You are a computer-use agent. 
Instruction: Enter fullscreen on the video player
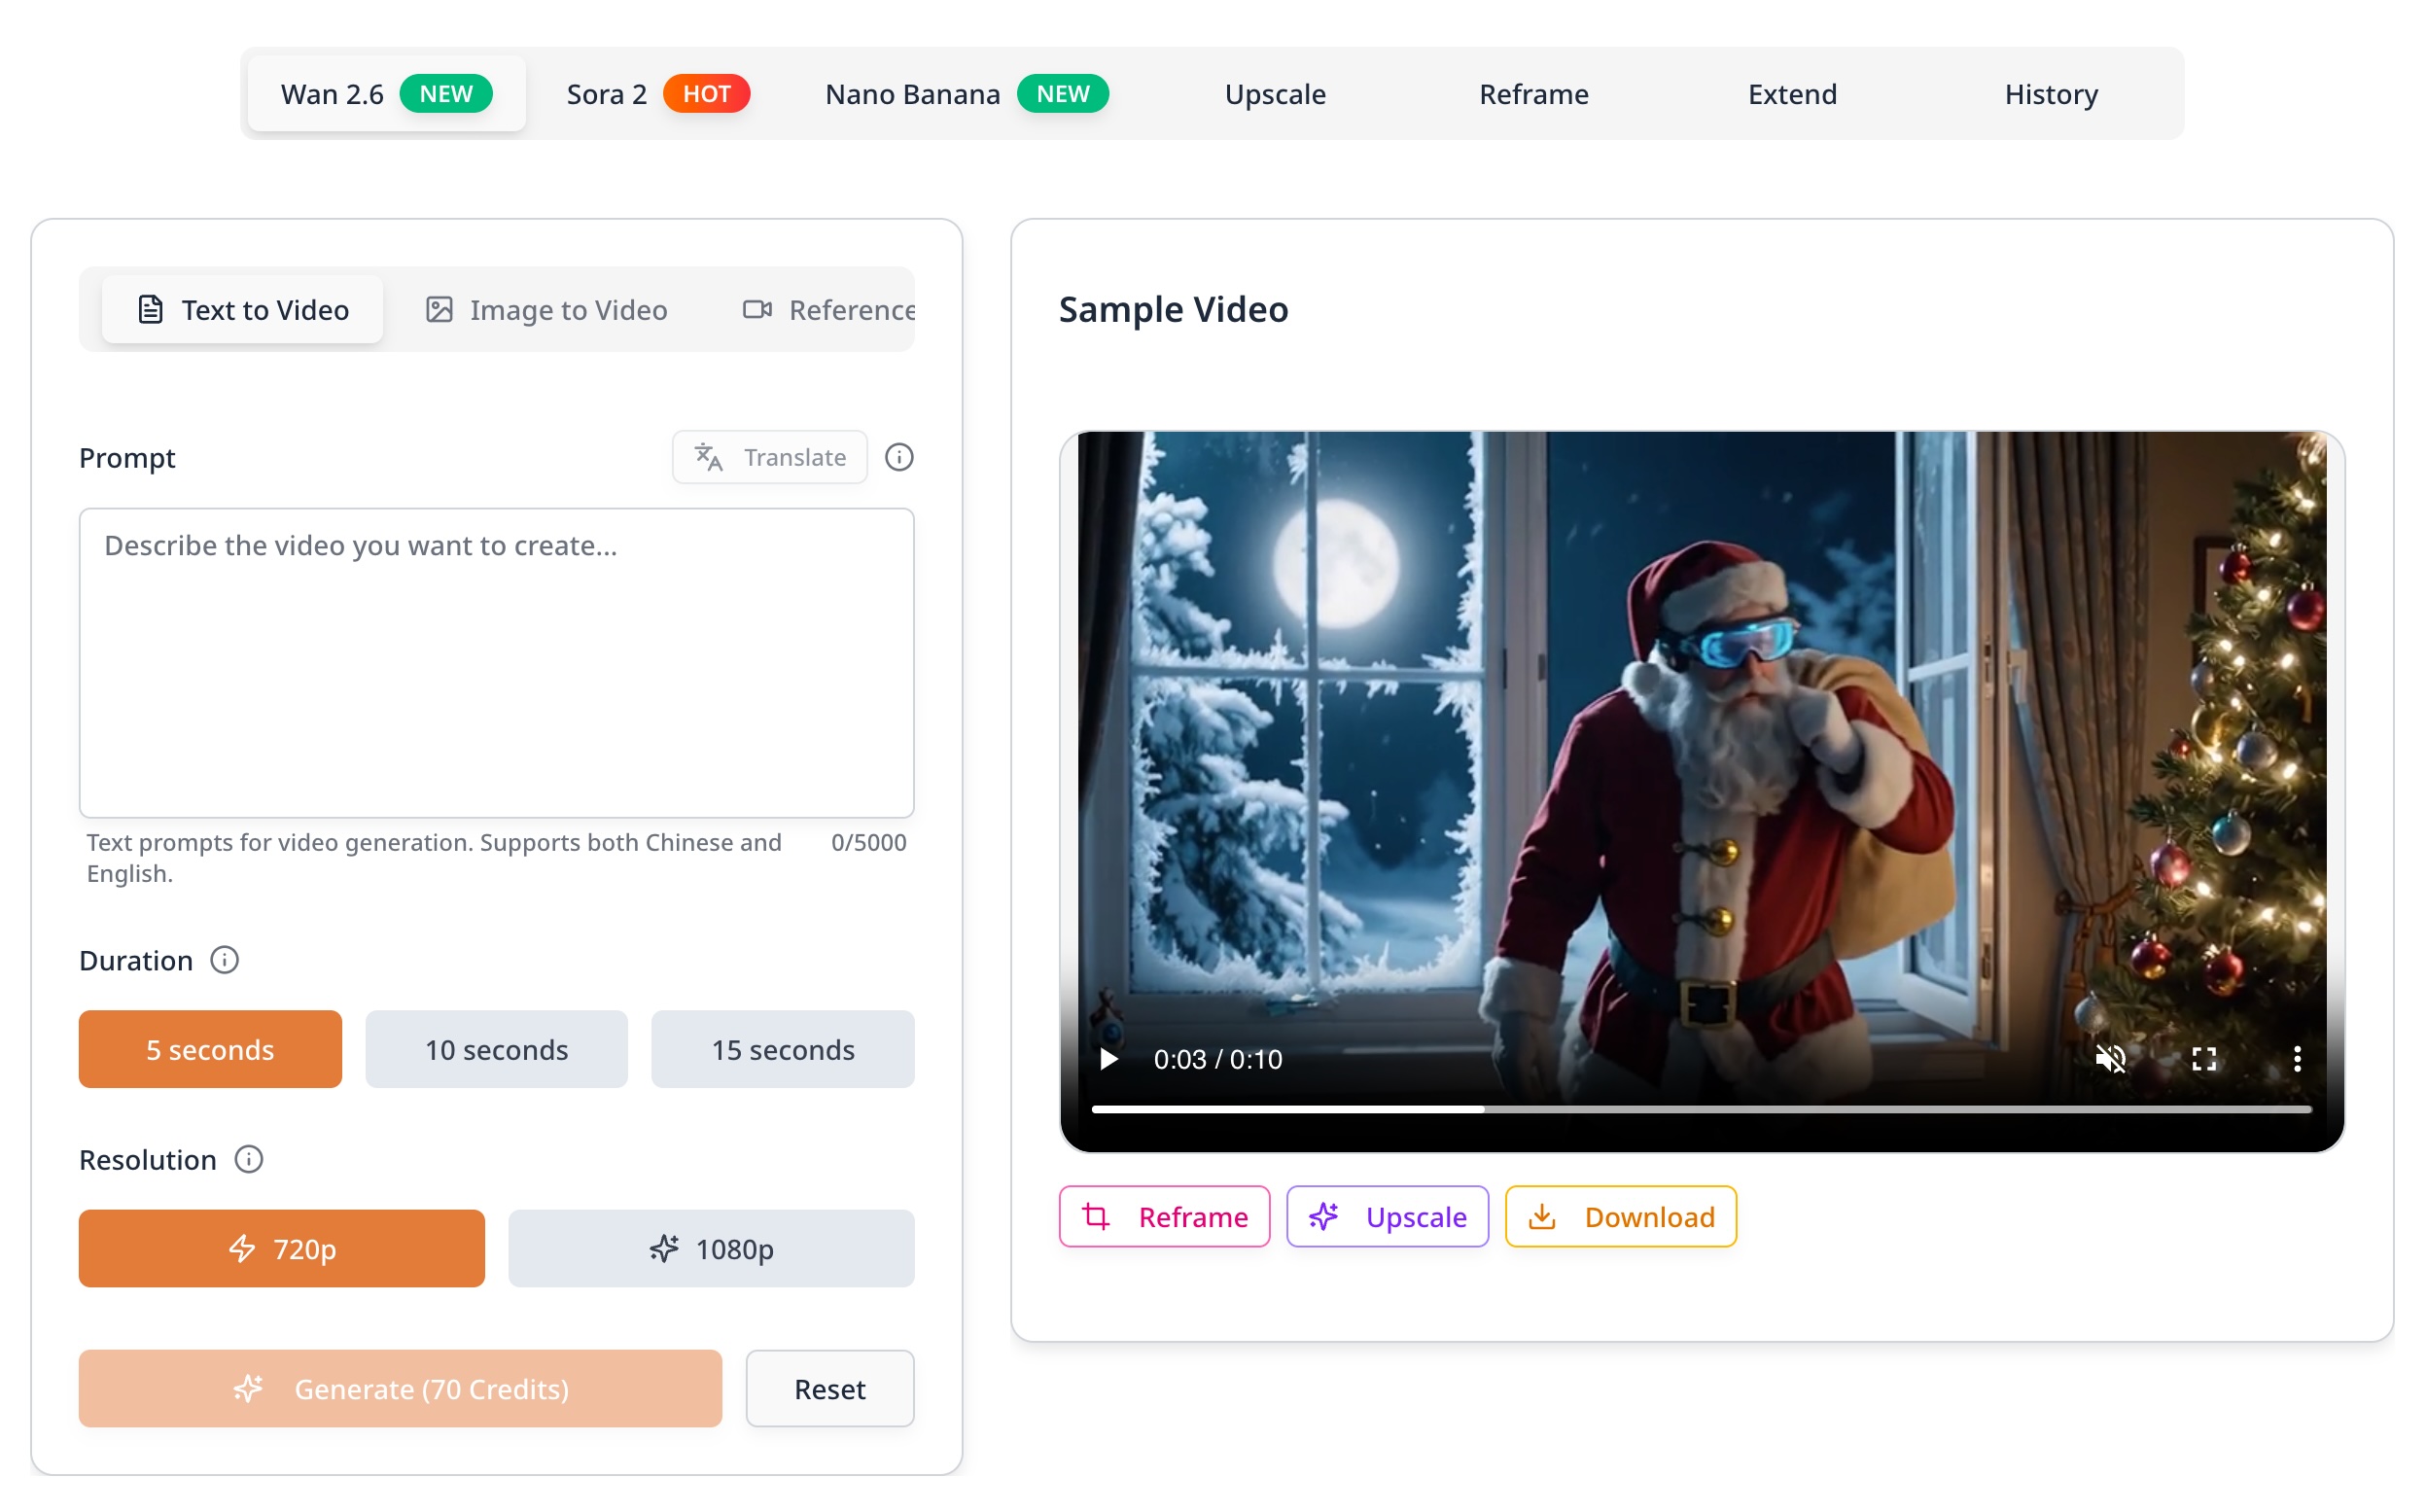(x=2205, y=1059)
